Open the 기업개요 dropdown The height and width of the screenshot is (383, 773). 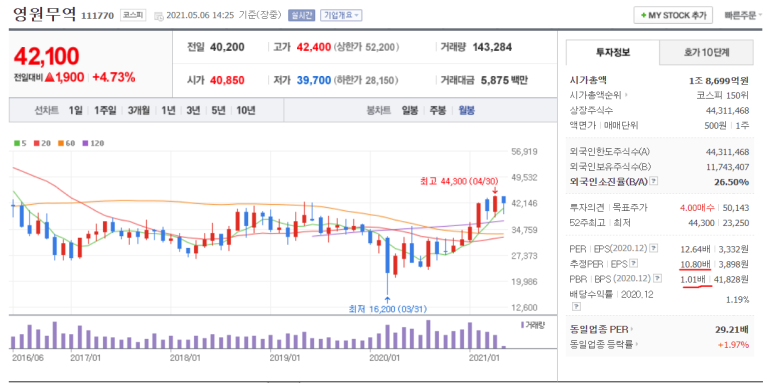coord(341,15)
